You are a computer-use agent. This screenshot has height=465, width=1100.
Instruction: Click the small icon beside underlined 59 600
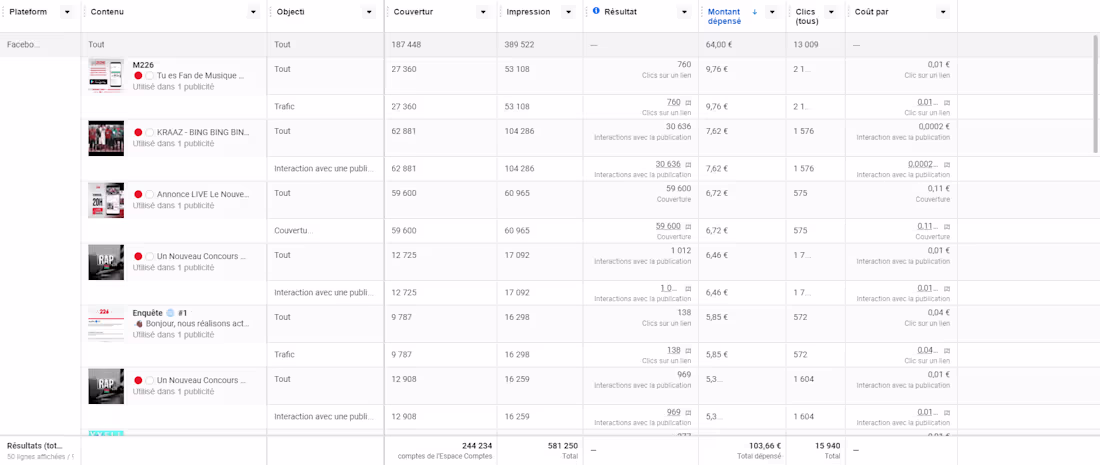(687, 226)
